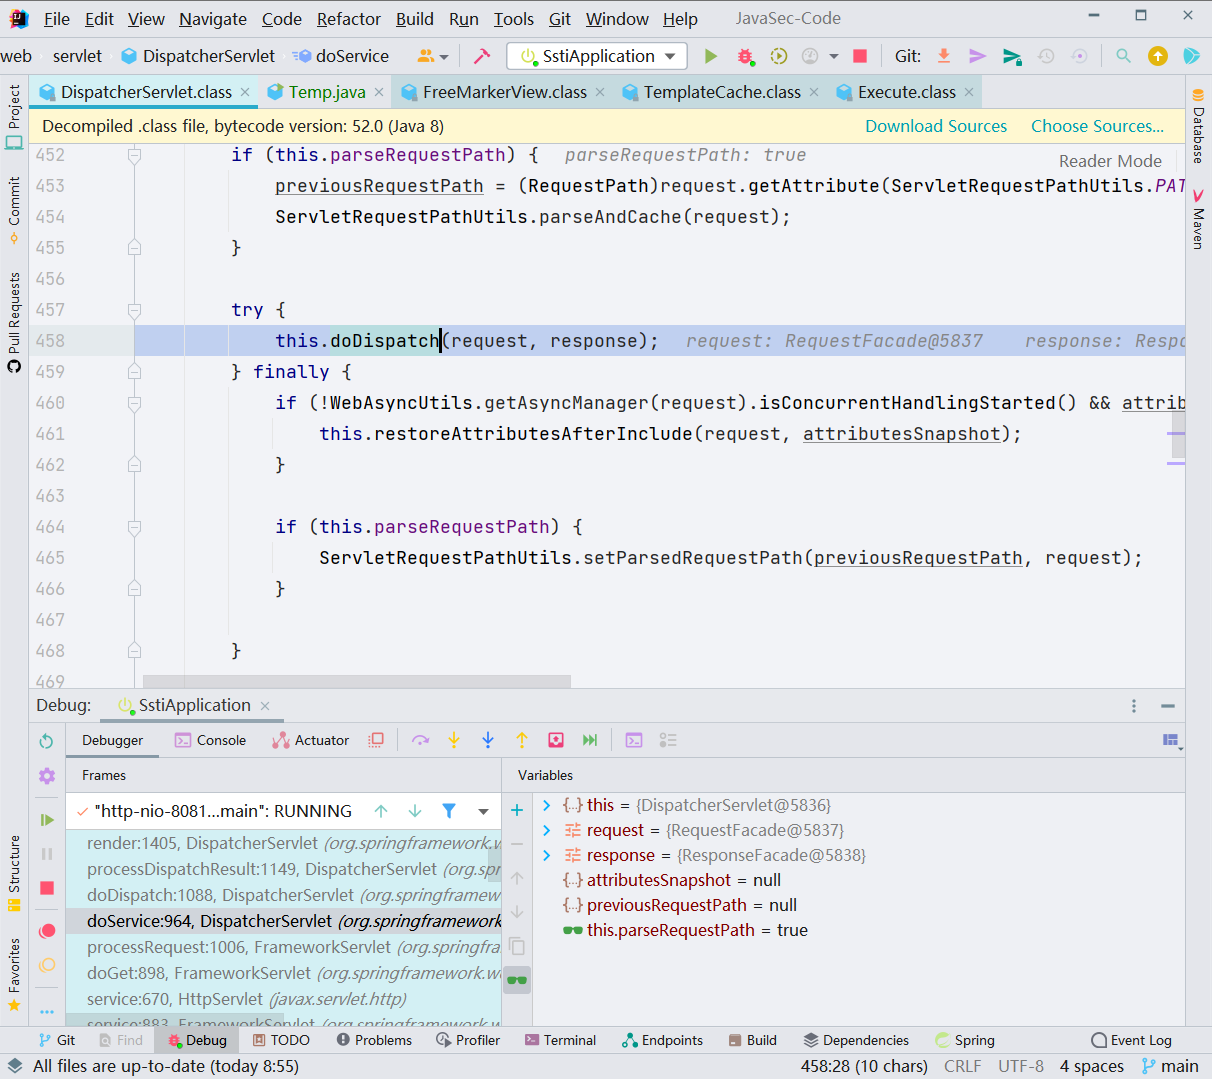View breakpoints with the red circles icon
The width and height of the screenshot is (1212, 1079).
(x=46, y=931)
